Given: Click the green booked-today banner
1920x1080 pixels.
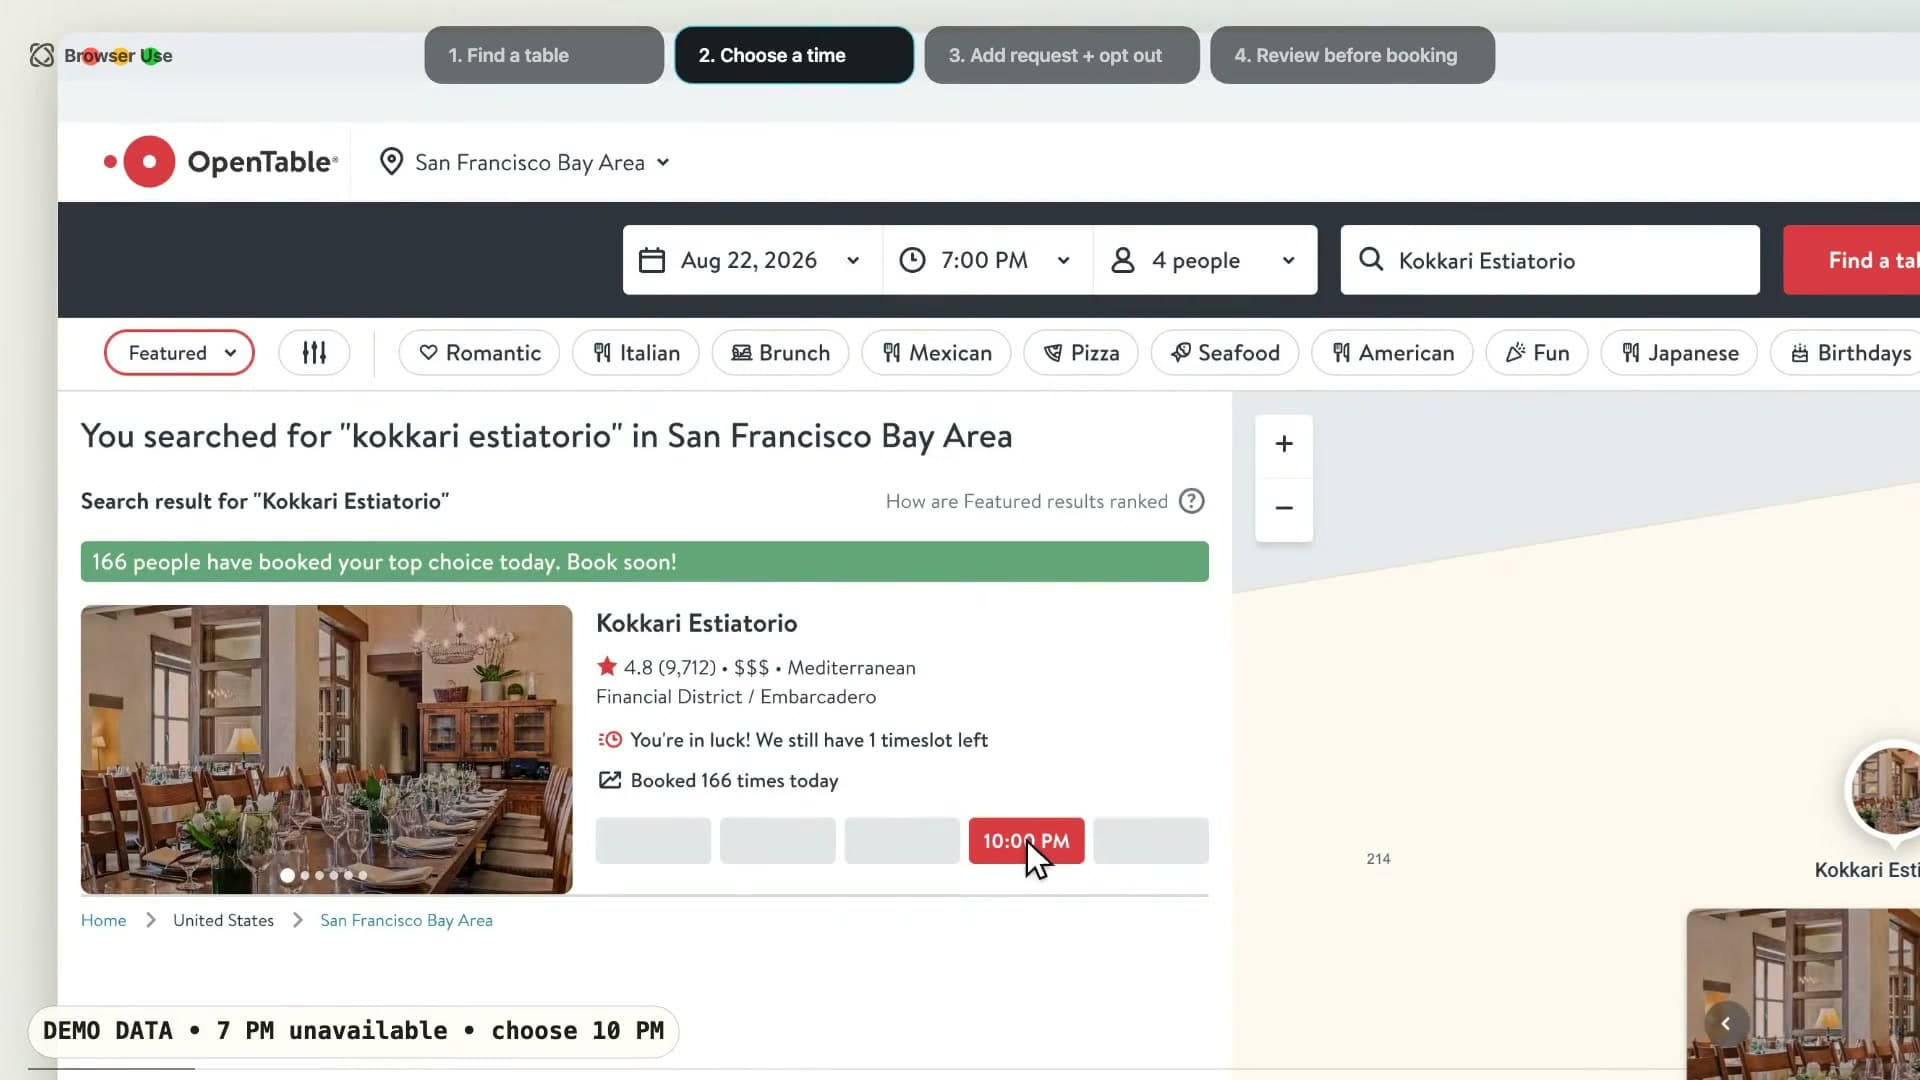Looking at the screenshot, I should (645, 561).
